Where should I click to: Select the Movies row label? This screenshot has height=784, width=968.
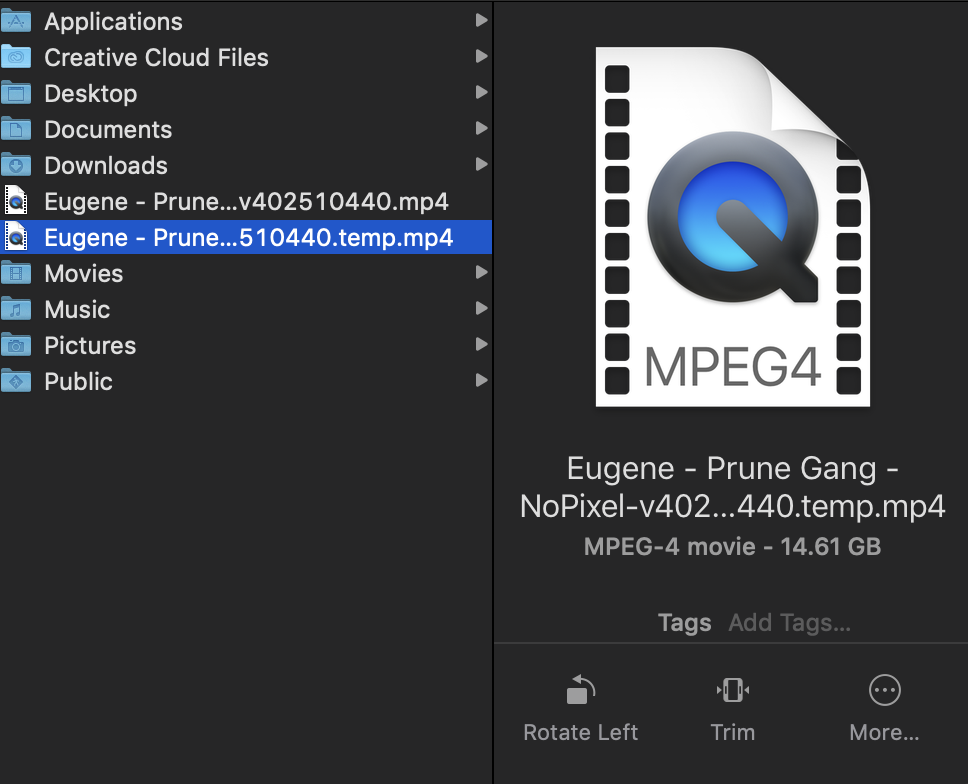click(83, 273)
